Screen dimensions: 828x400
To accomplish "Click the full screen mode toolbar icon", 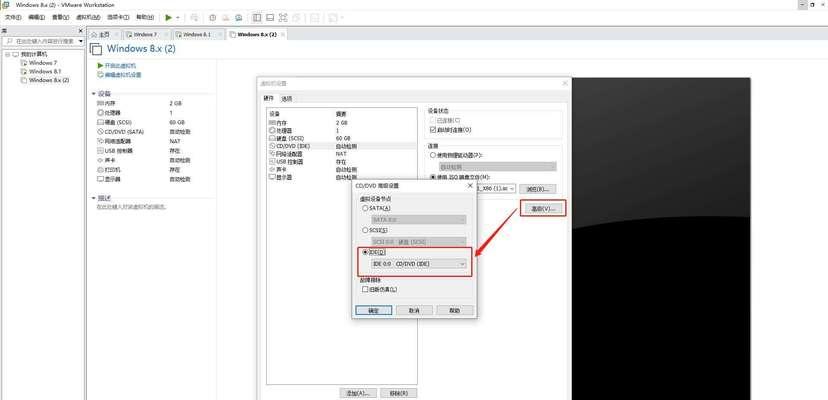I will point(283,17).
